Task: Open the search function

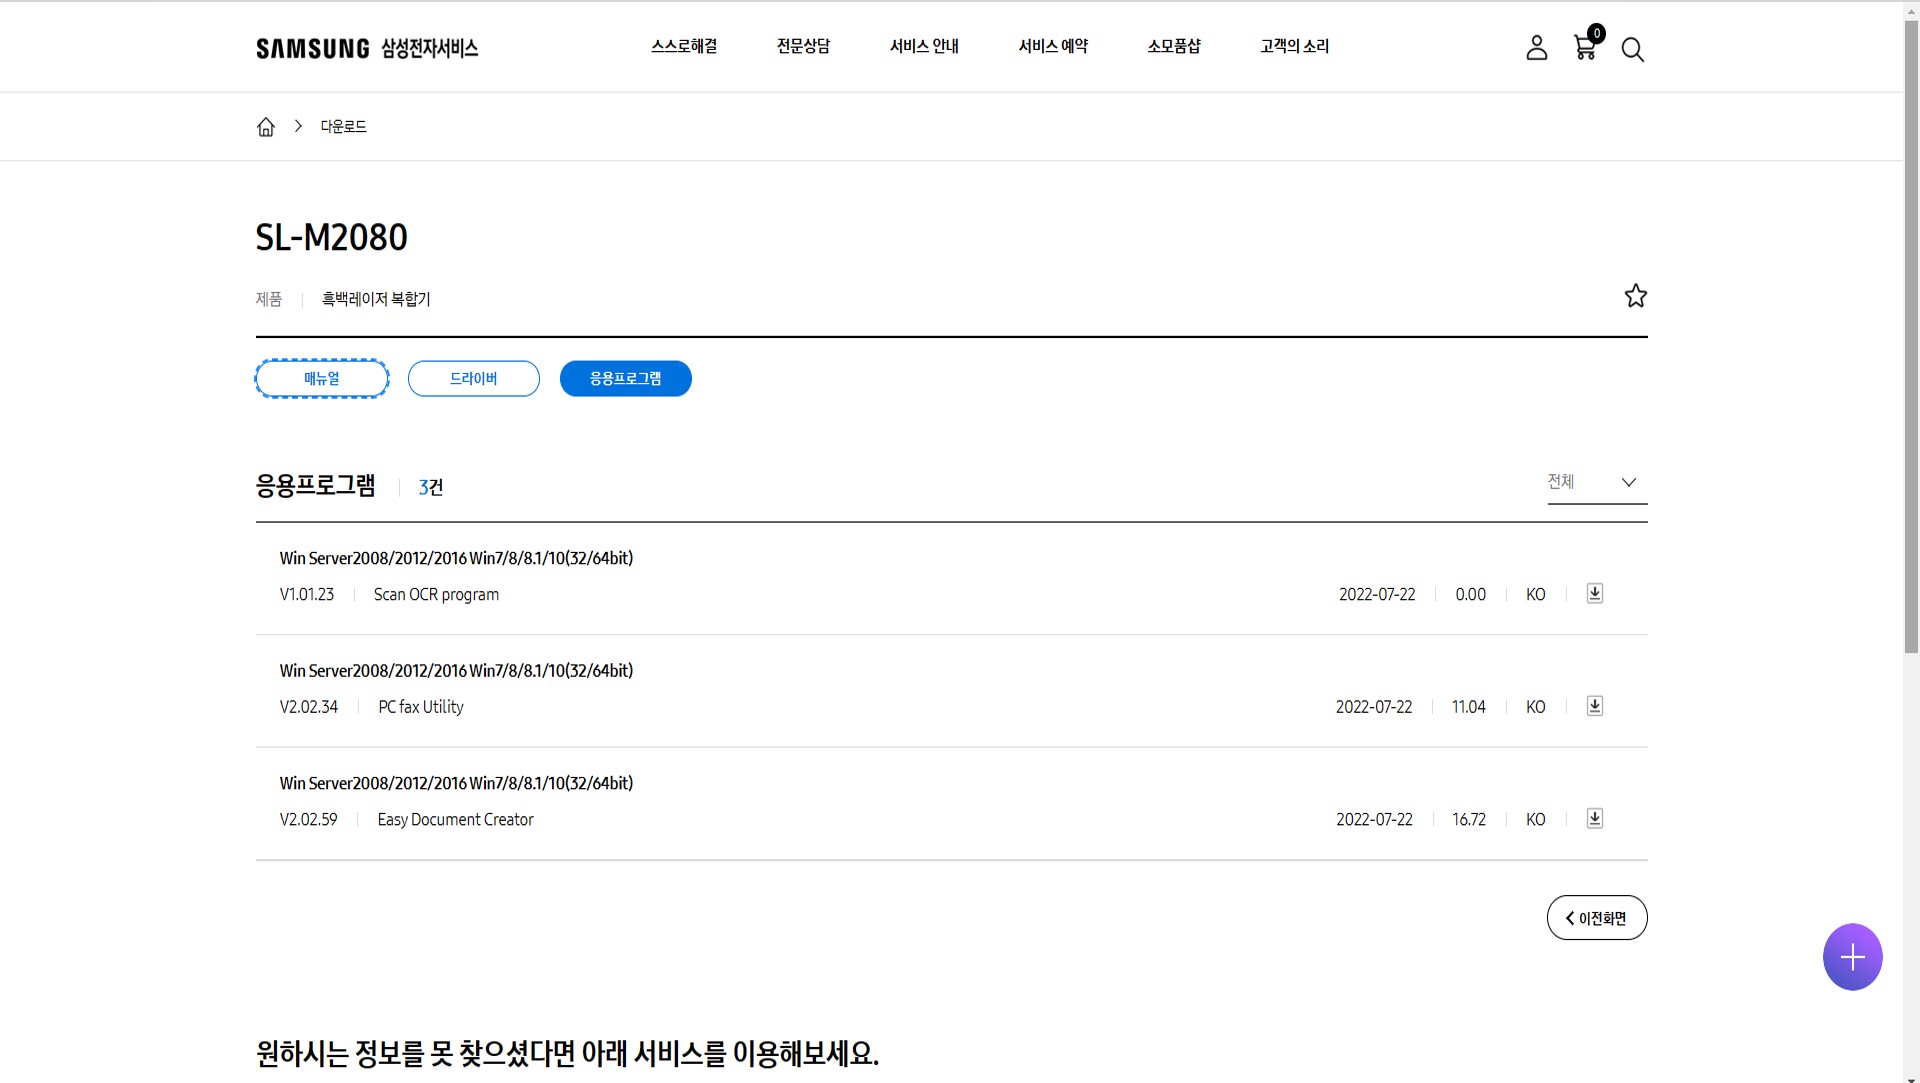Action: (x=1633, y=49)
